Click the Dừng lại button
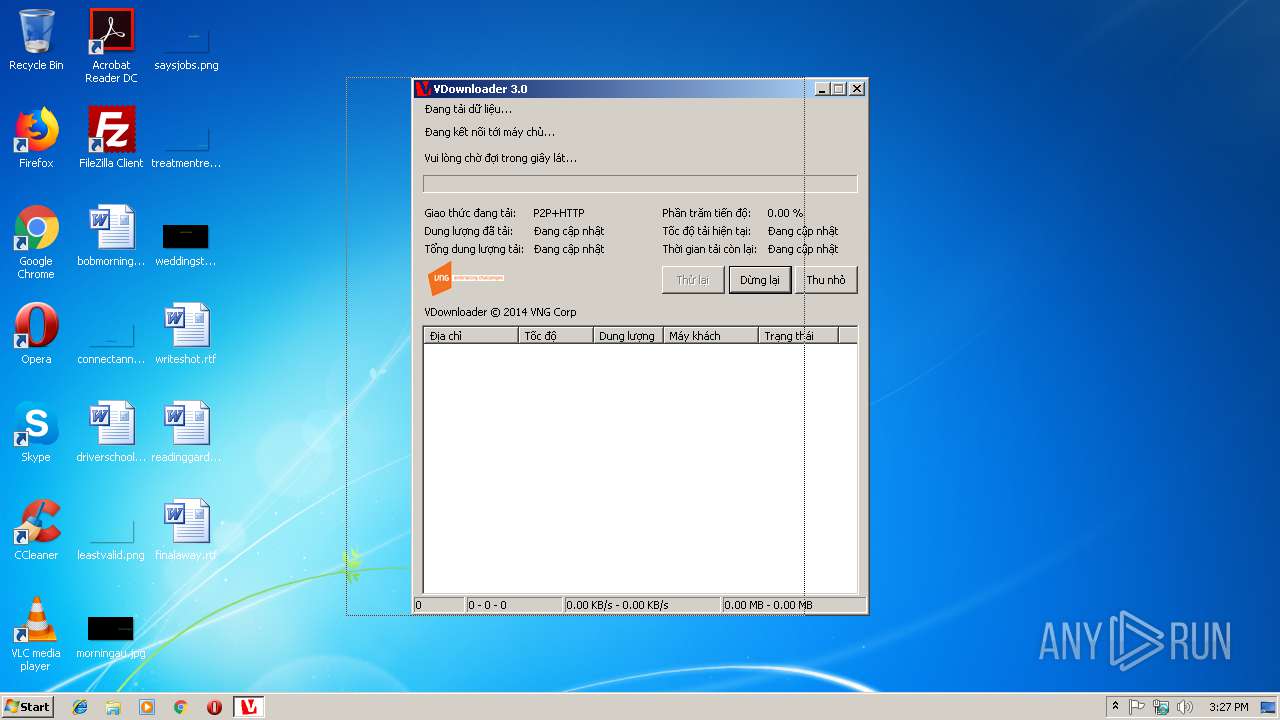 (x=760, y=280)
